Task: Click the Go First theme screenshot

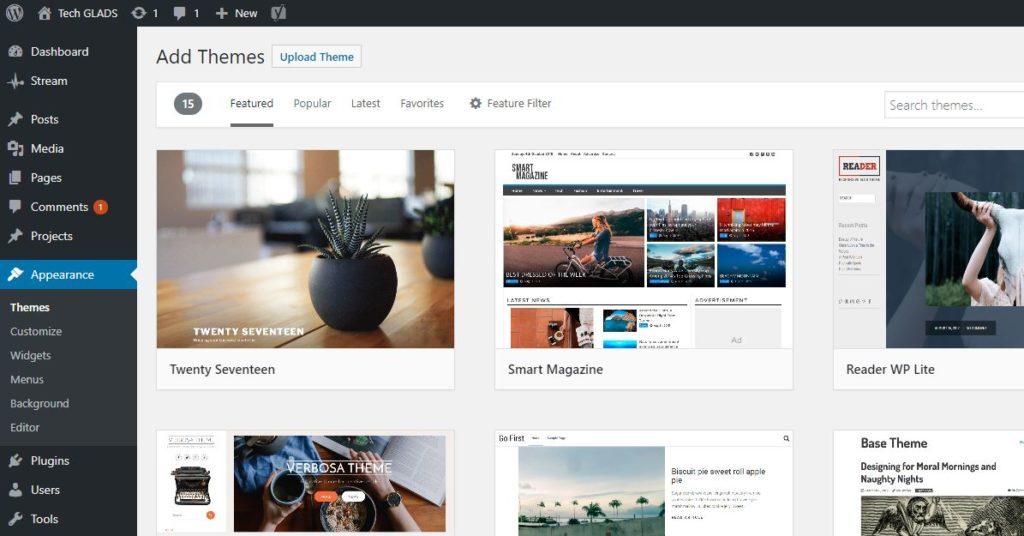Action: click(644, 483)
